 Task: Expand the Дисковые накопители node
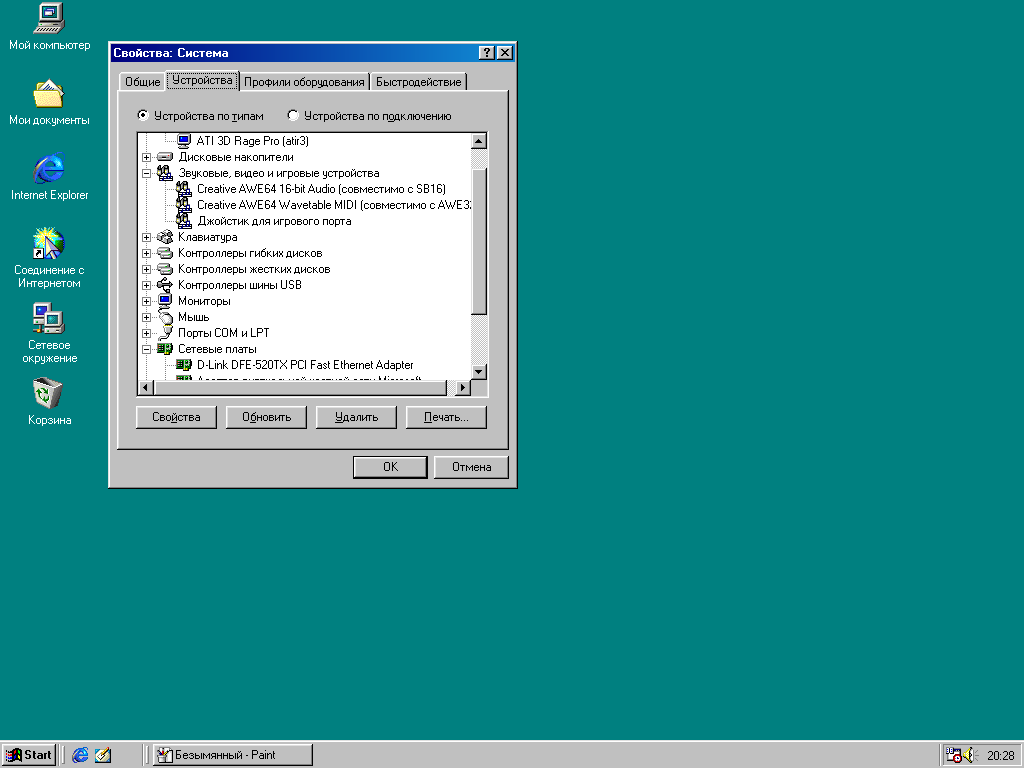(x=146, y=157)
